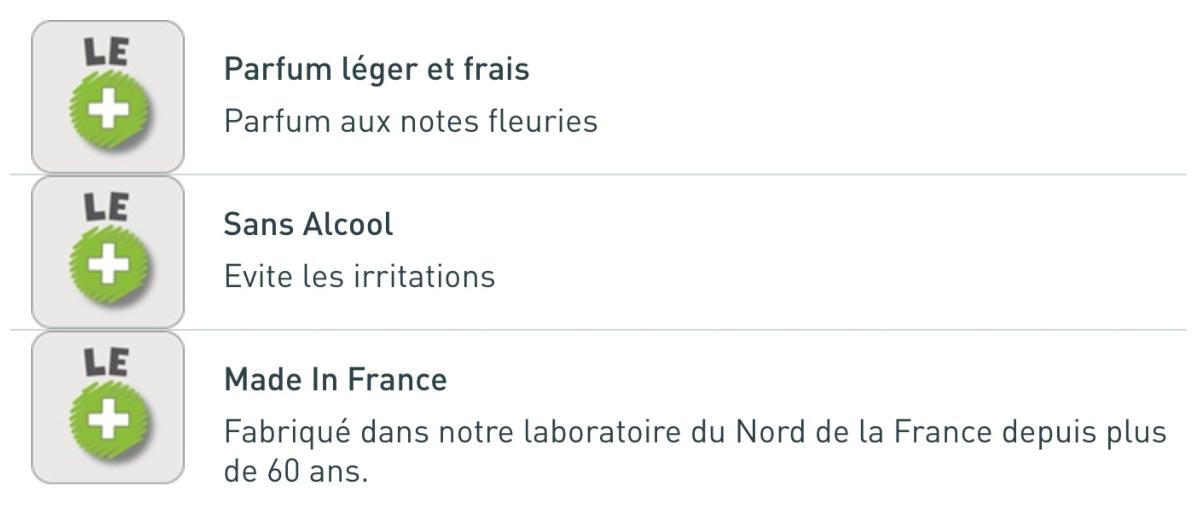Click the Fabriqué dans notre laboratoire text line
Image resolution: width=1200 pixels, height=506 pixels.
(x=694, y=434)
